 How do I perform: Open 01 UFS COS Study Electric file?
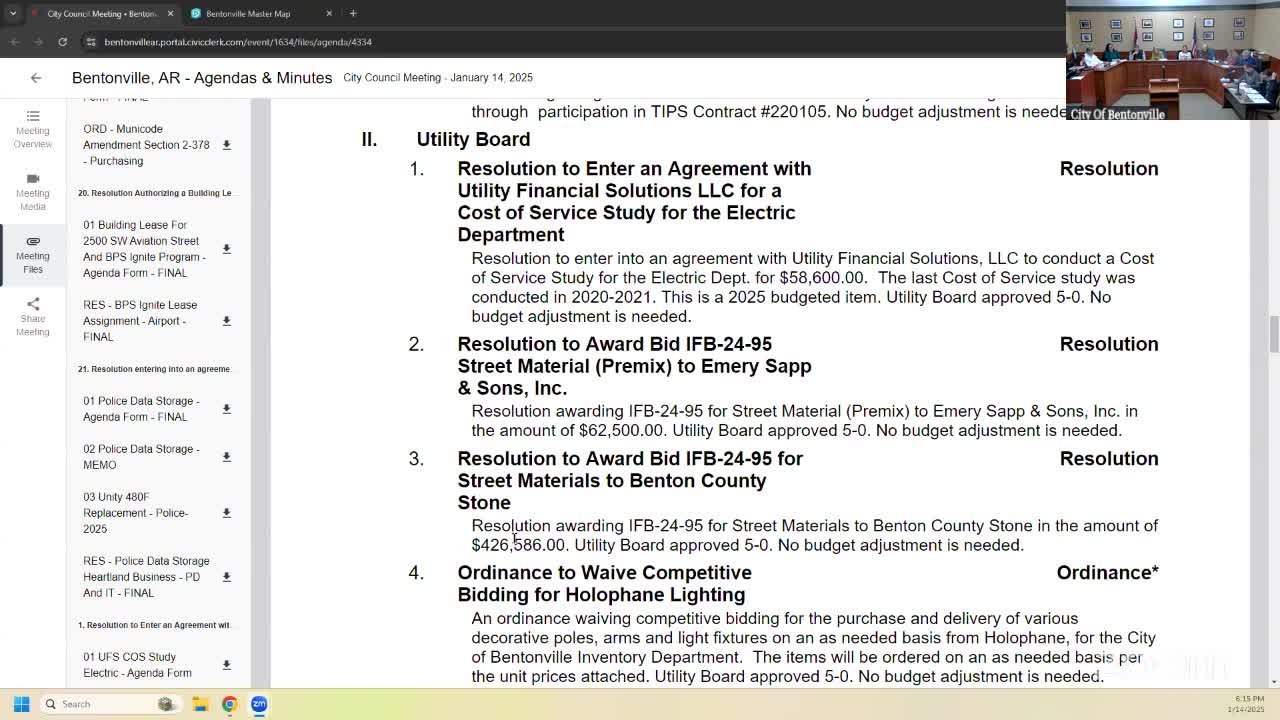(137, 665)
